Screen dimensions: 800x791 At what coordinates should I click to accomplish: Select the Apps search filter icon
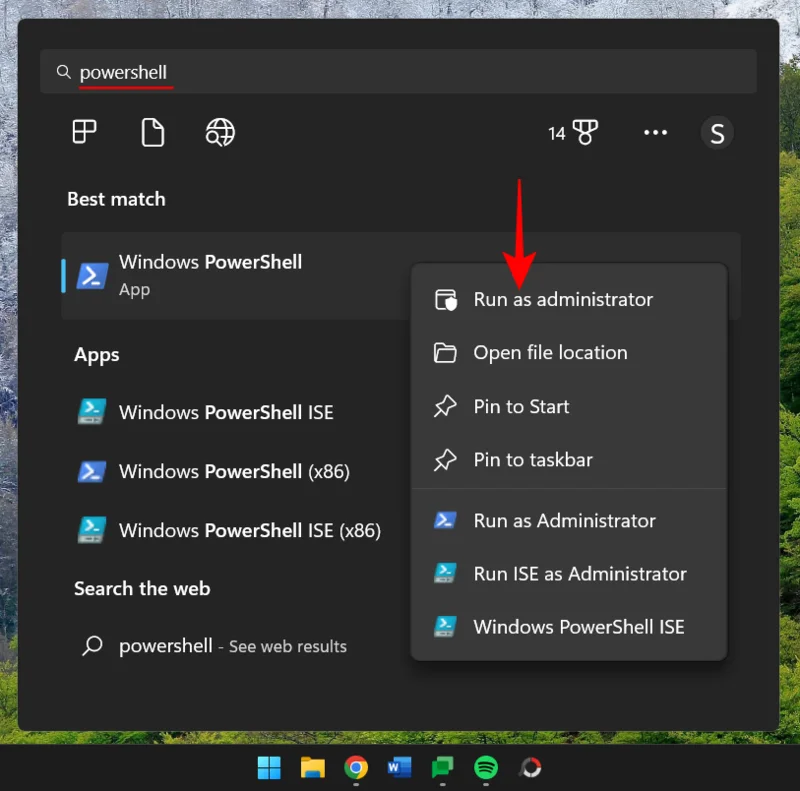84,132
